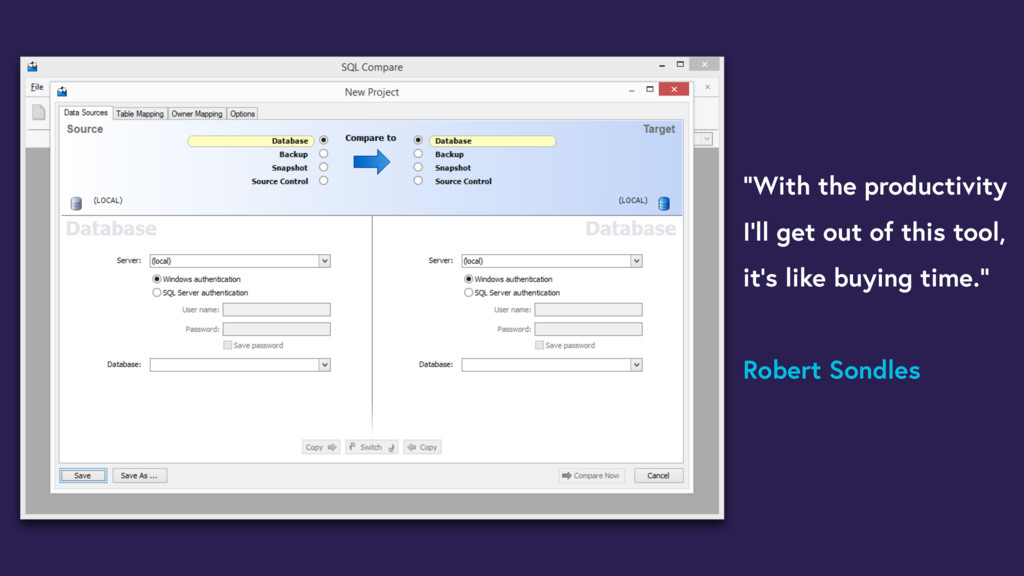
Task: Tick Save password on the target side
Action: (x=539, y=345)
